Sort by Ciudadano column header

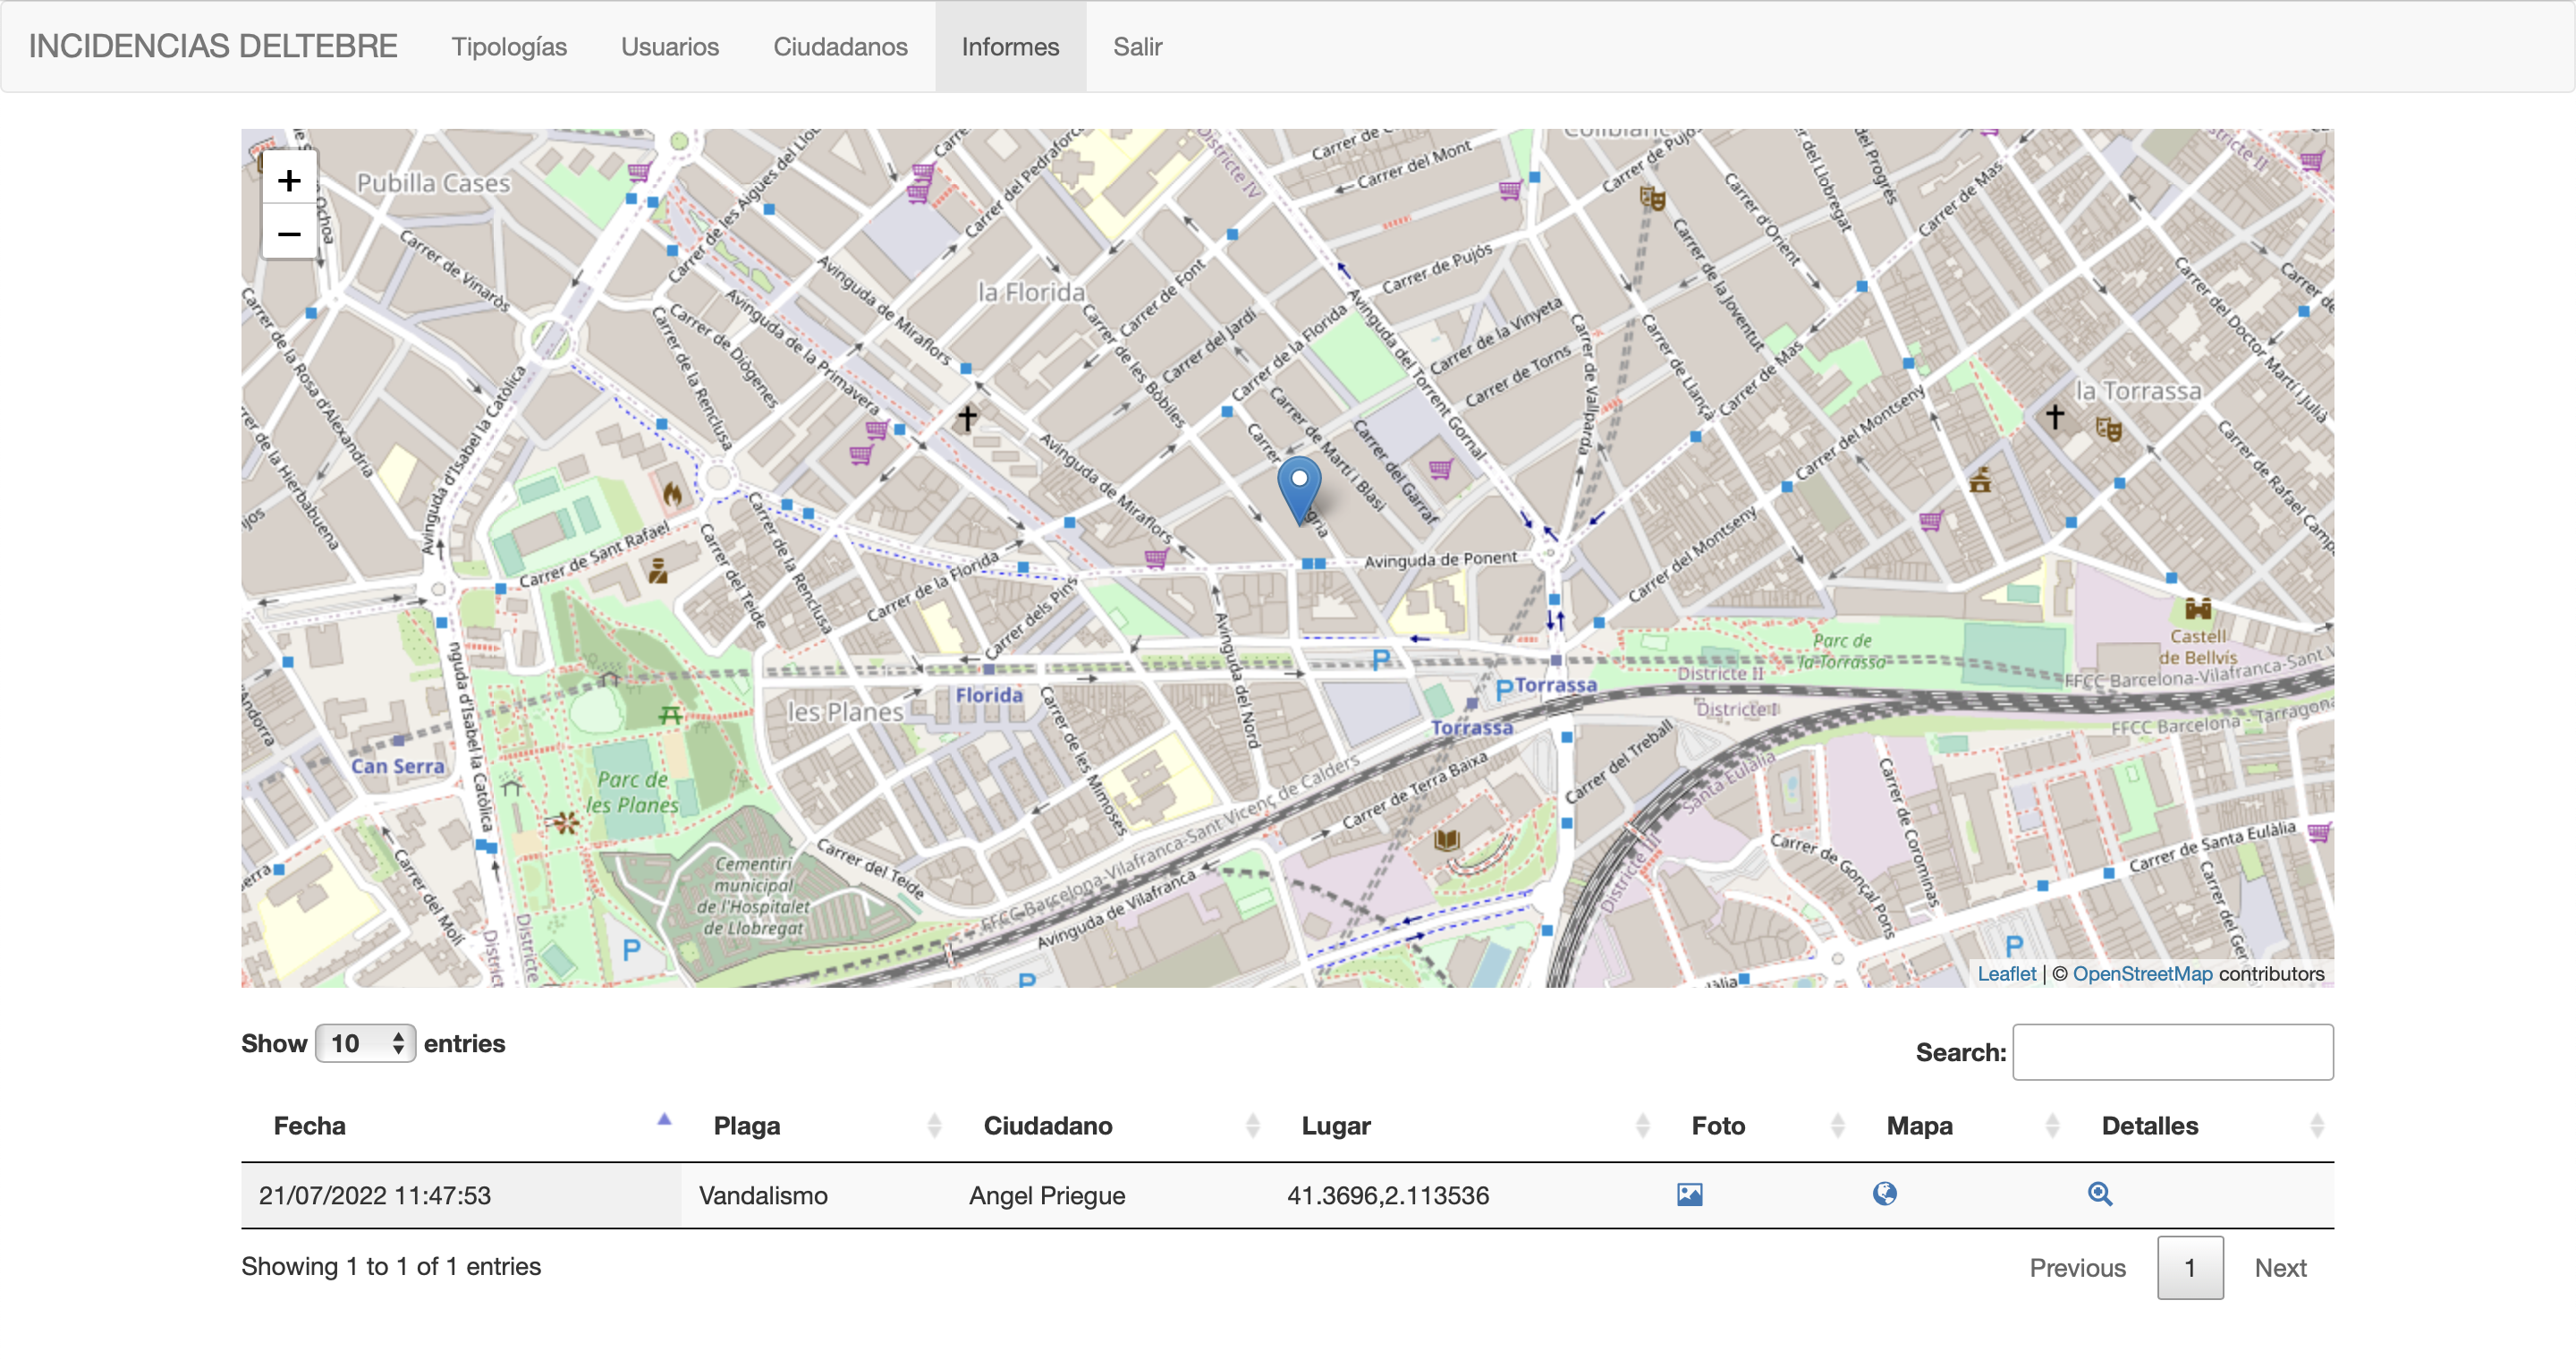tap(1047, 1126)
